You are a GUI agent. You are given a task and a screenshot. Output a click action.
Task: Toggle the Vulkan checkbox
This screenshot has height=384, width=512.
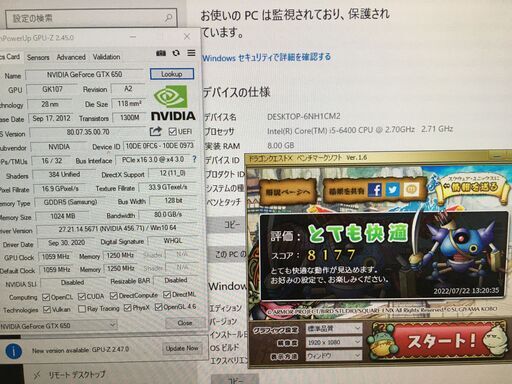[47, 310]
